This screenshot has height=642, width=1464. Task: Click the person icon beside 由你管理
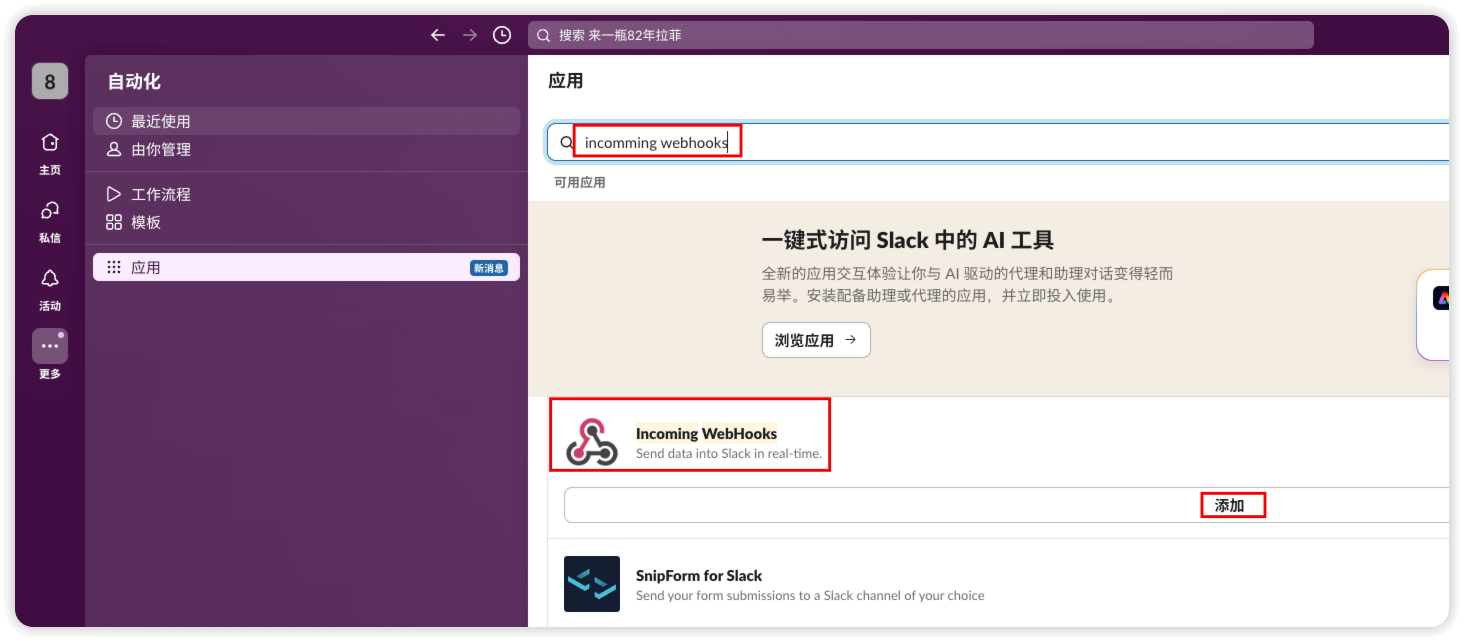click(x=114, y=149)
